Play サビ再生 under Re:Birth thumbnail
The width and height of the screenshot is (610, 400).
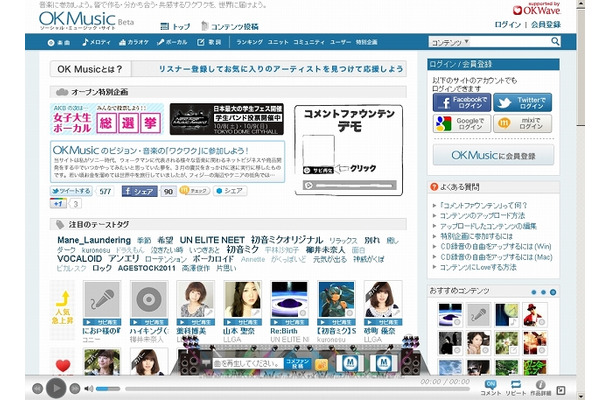pyautogui.click(x=289, y=322)
